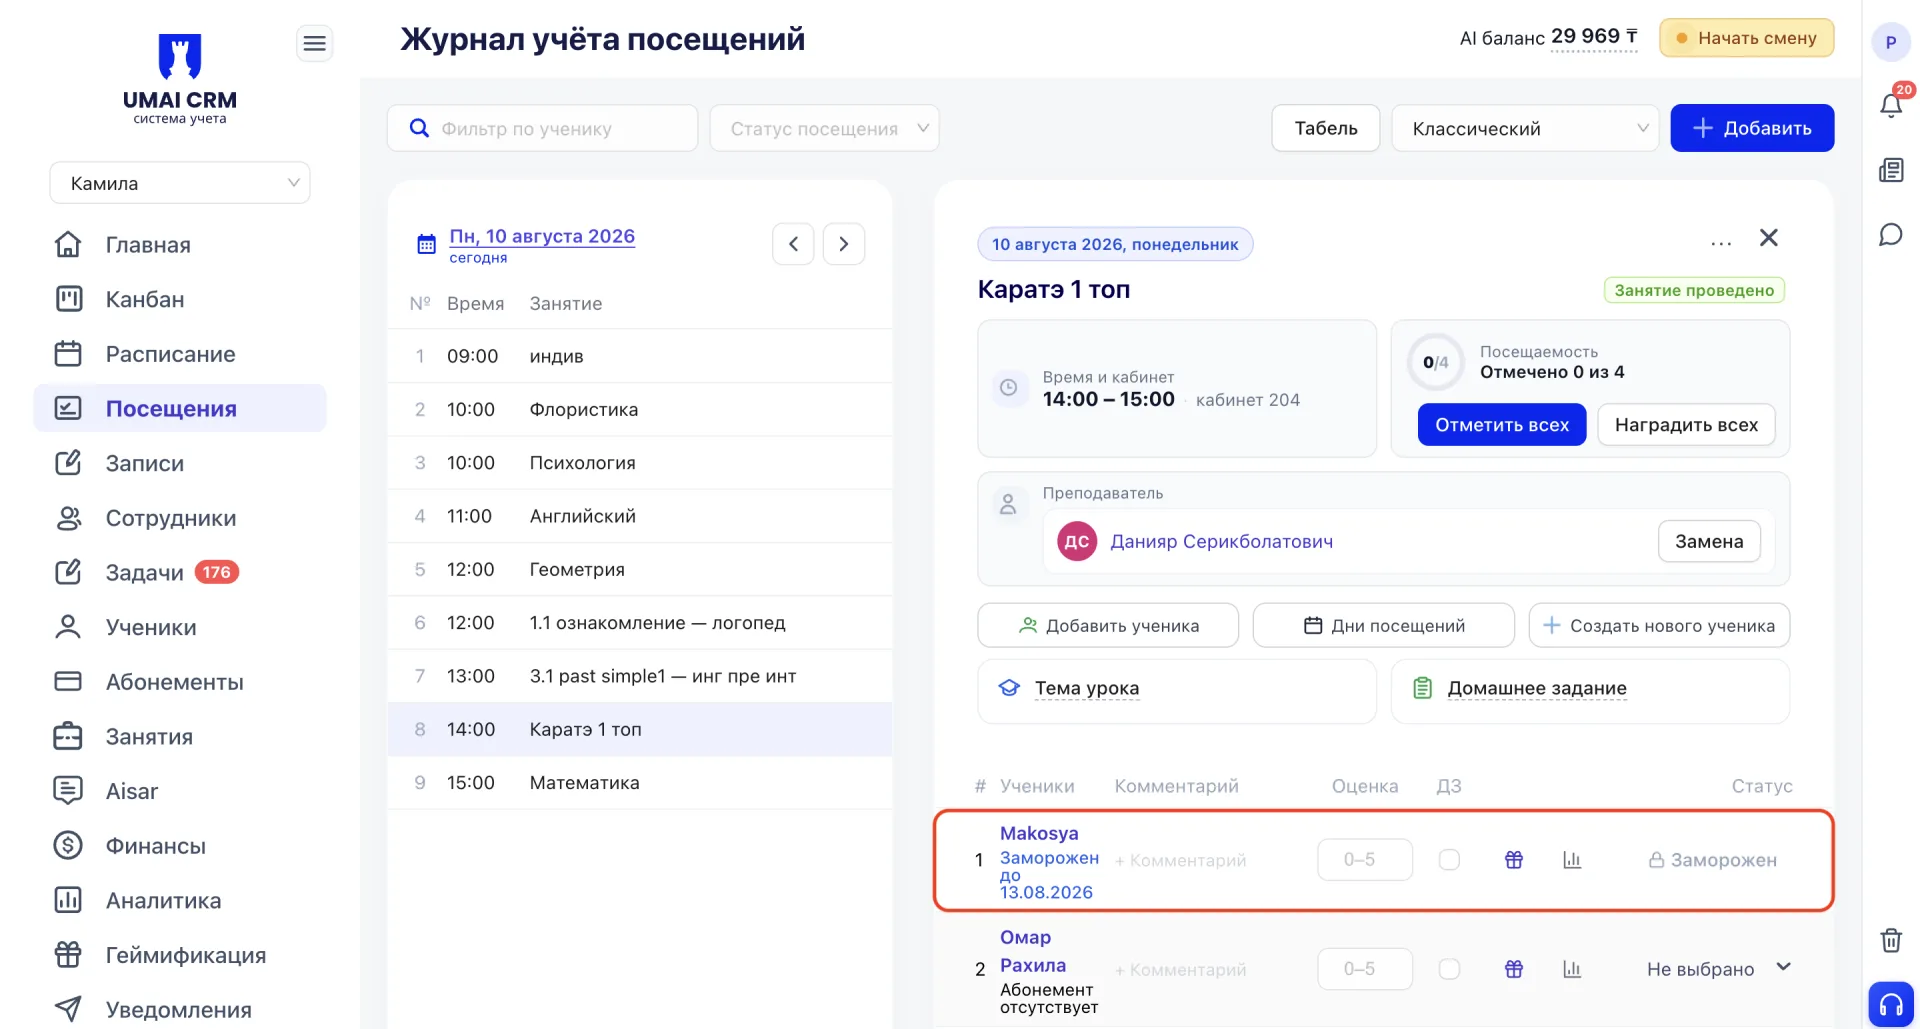The image size is (1920, 1029).
Task: Click teacher avatar ДС
Action: tap(1077, 542)
